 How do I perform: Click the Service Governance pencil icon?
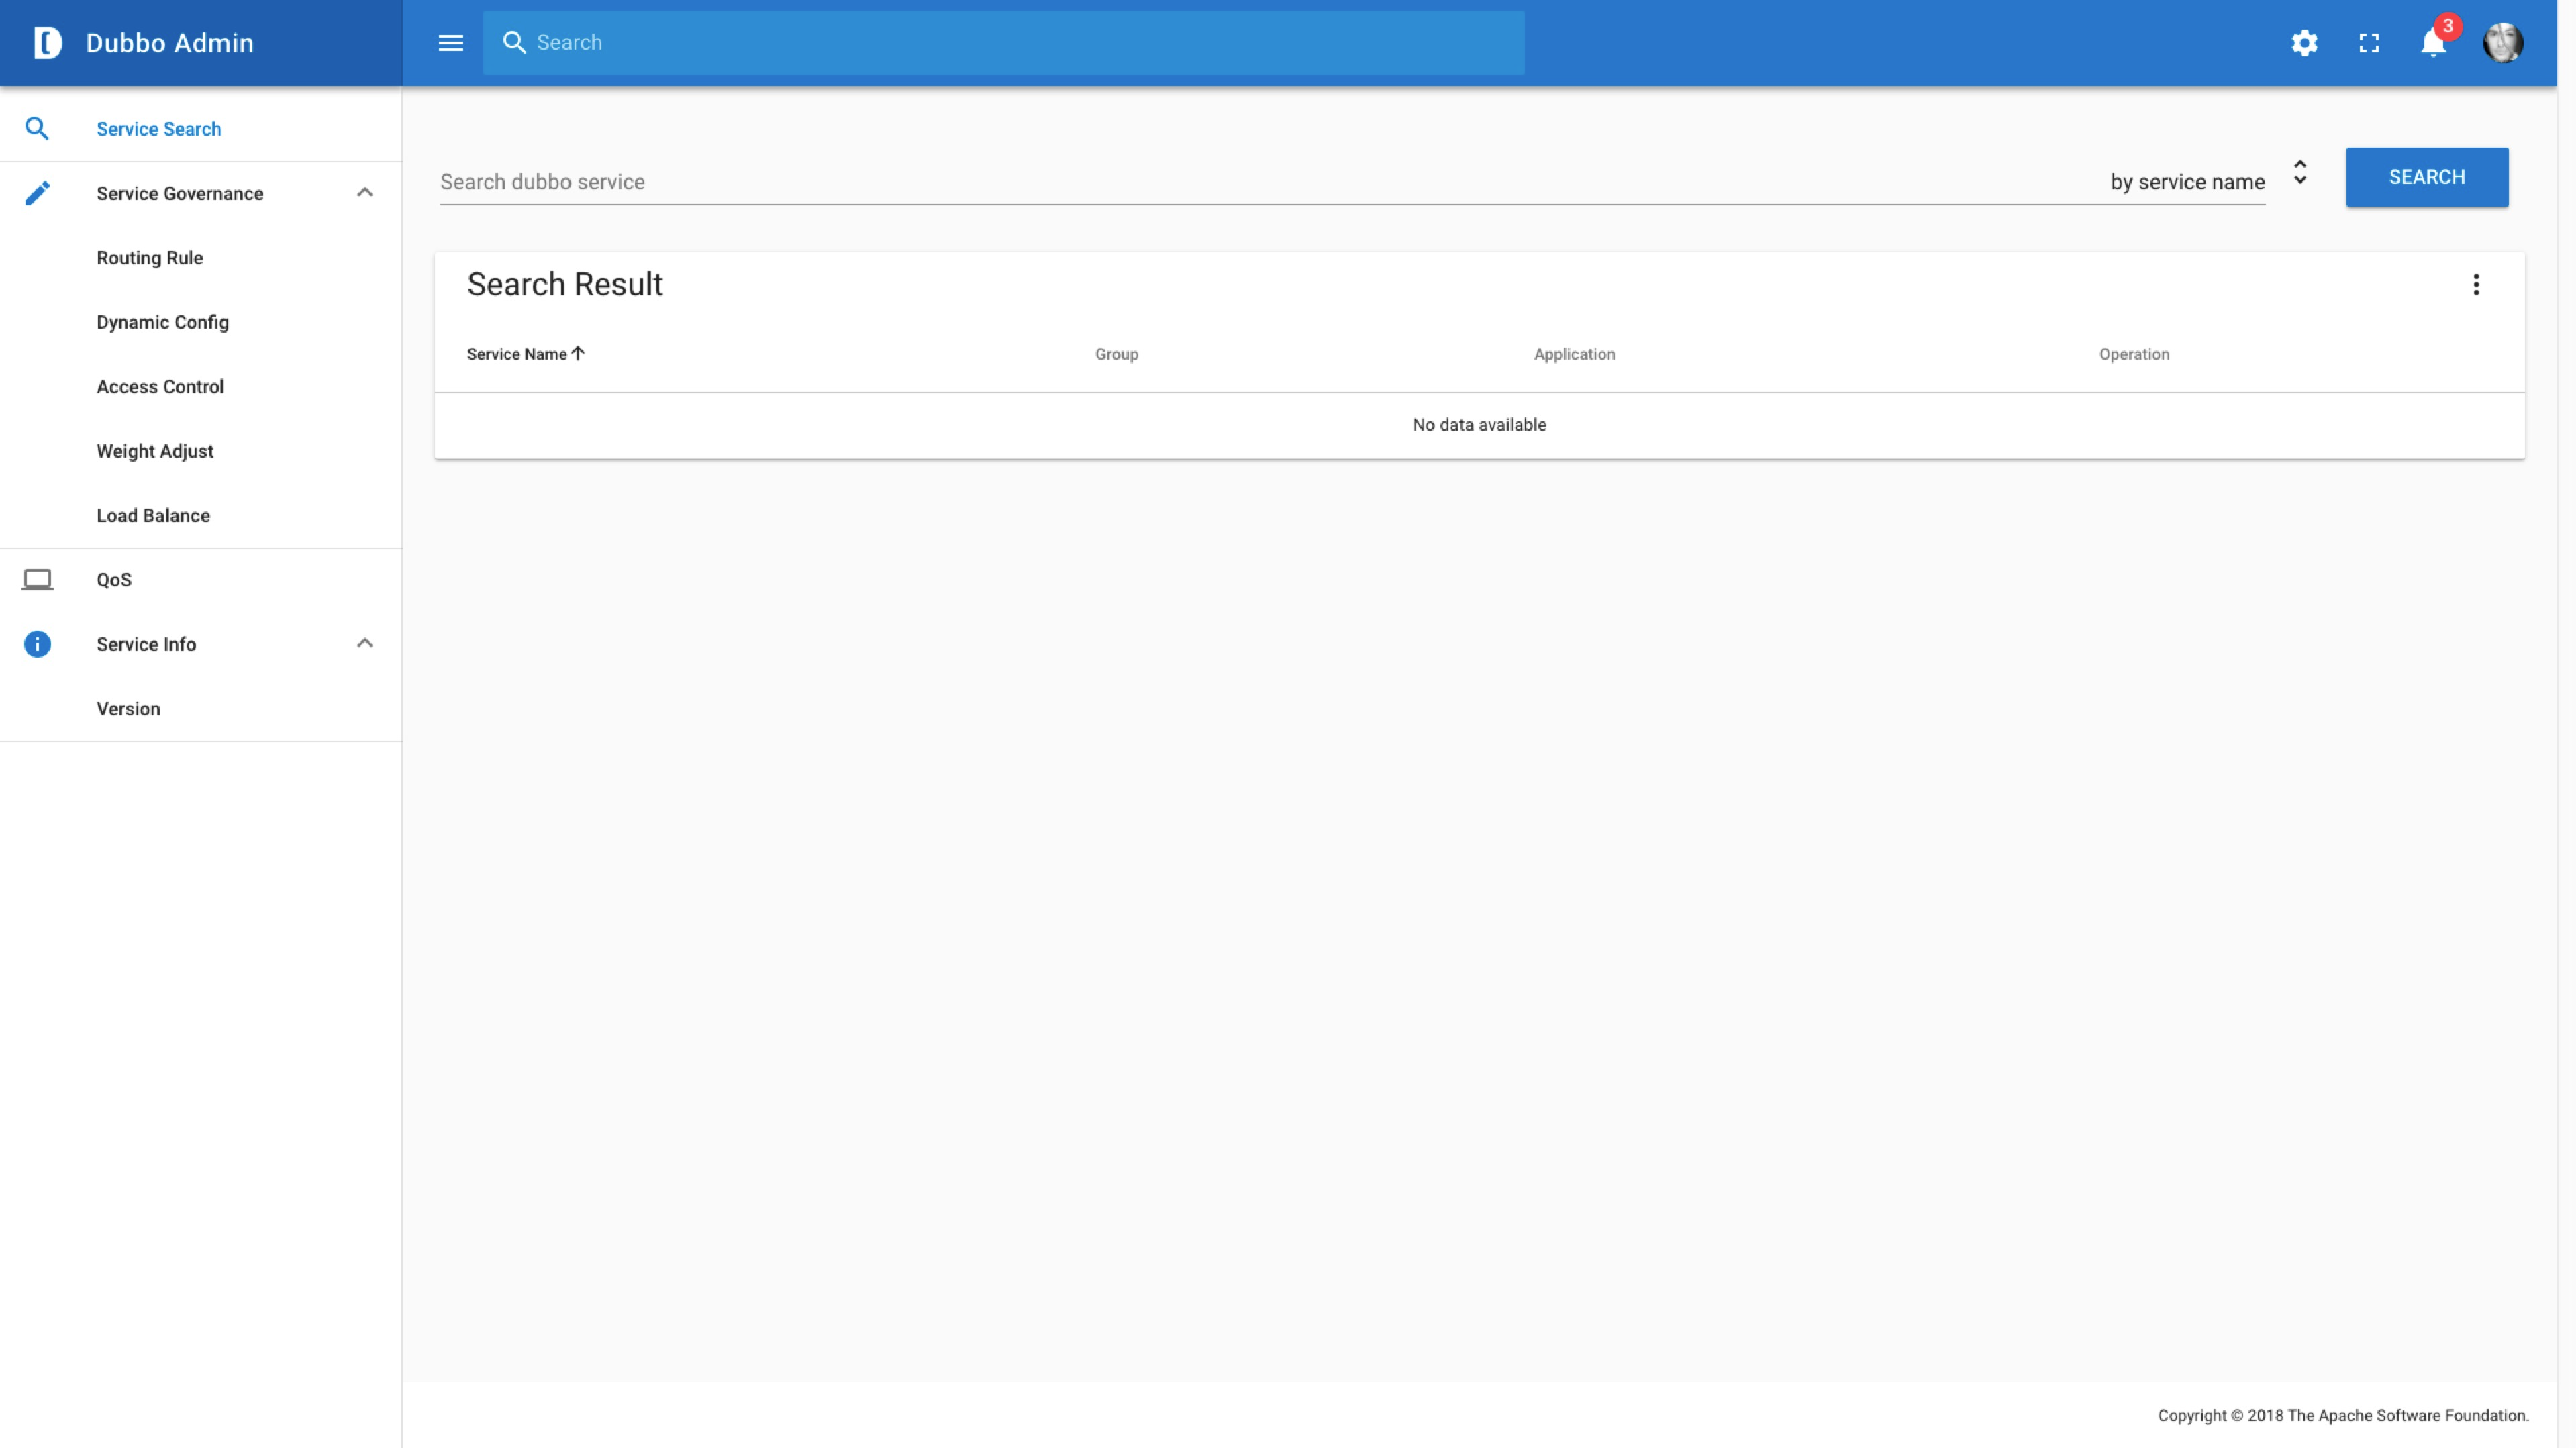pos(37,193)
